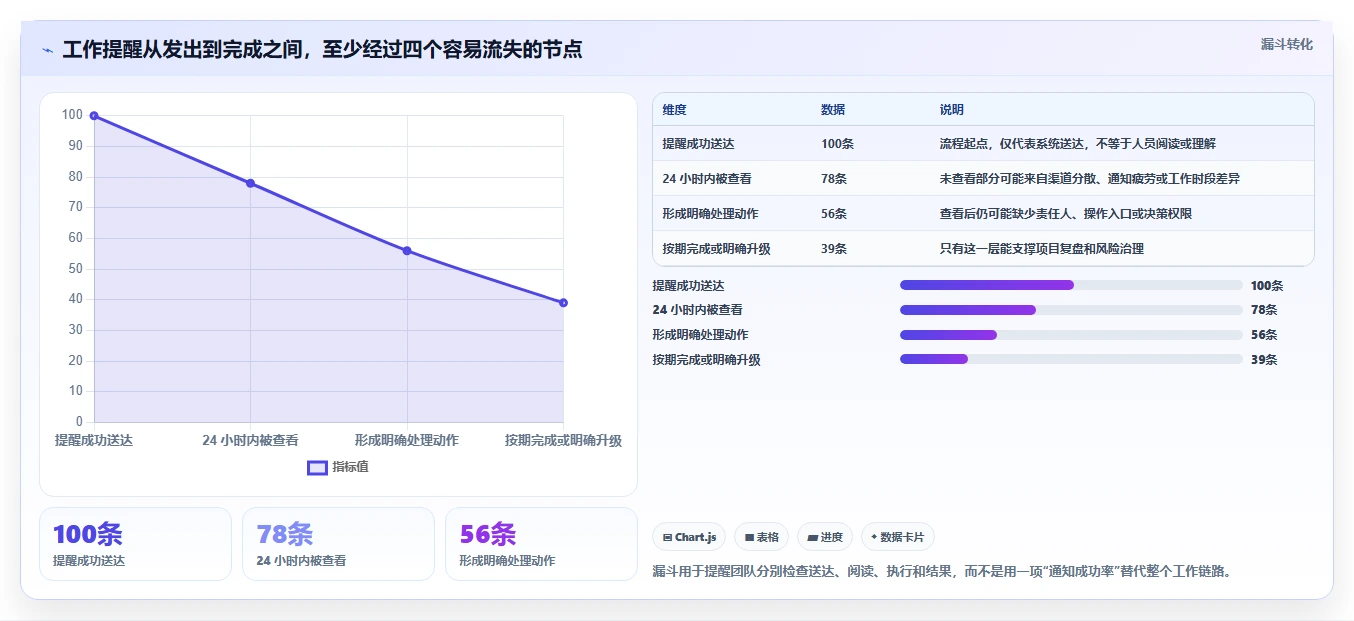Viewport: 1354px width, 621px height.
Task: Click the 表格 chip label
Action: pyautogui.click(x=767, y=537)
